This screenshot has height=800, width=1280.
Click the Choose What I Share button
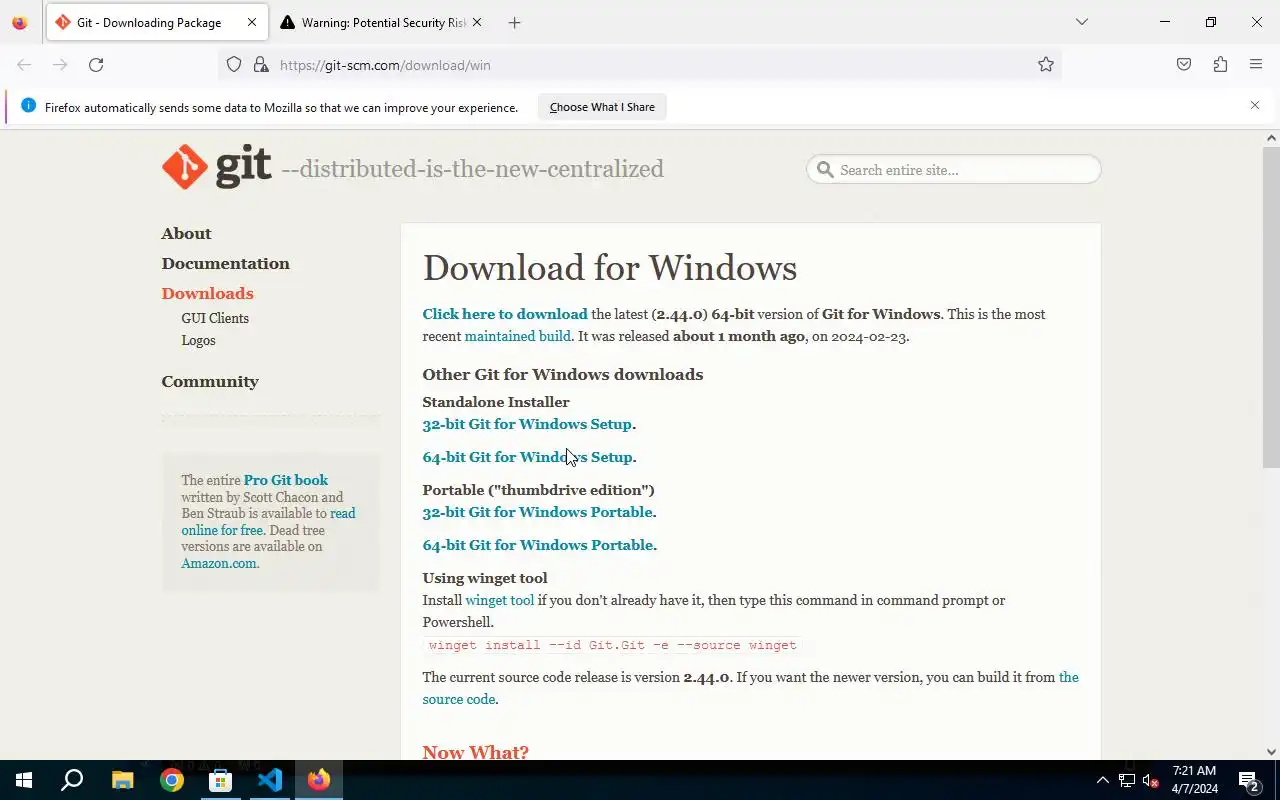pyautogui.click(x=602, y=107)
